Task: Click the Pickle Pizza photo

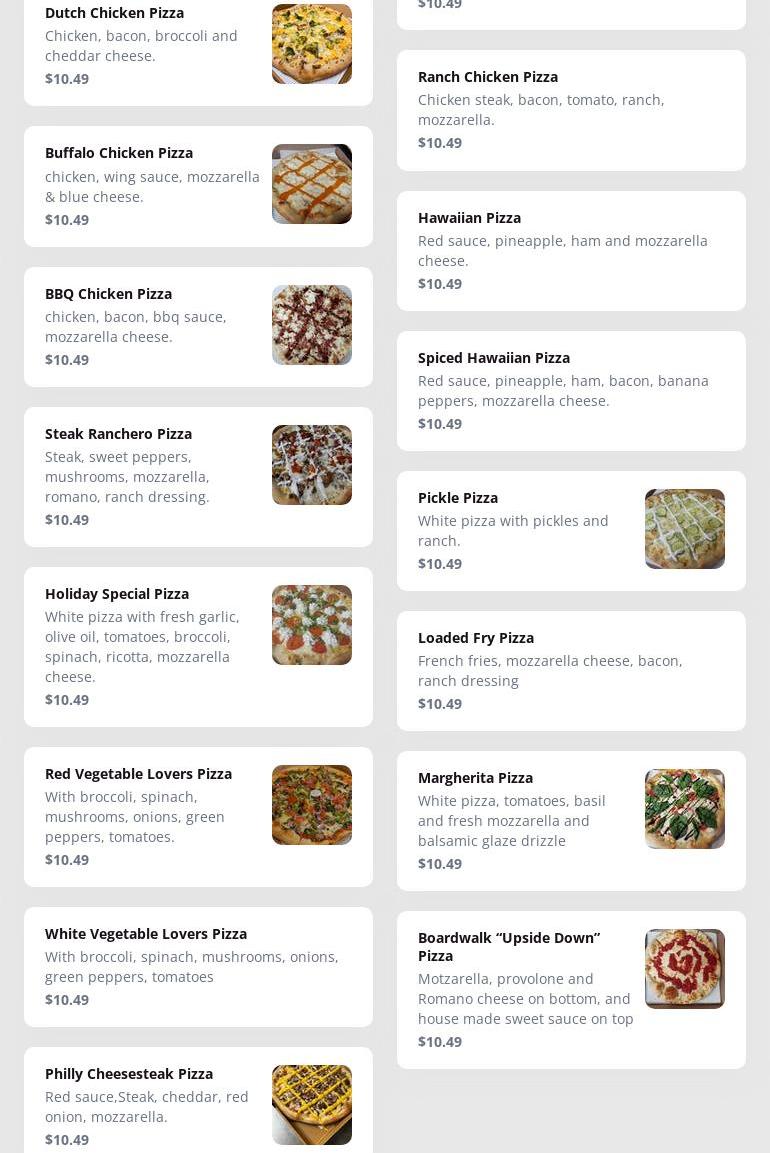Action: tap(684, 529)
